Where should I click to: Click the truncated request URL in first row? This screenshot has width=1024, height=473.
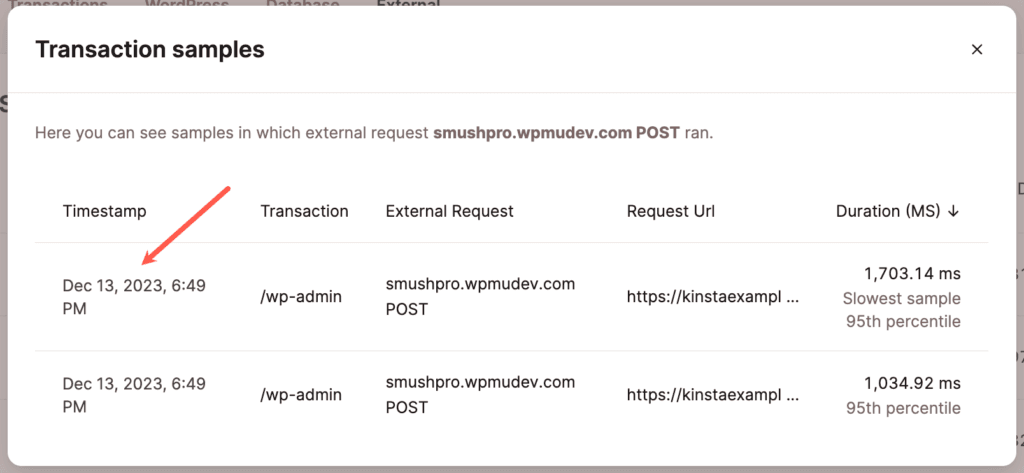click(x=713, y=297)
